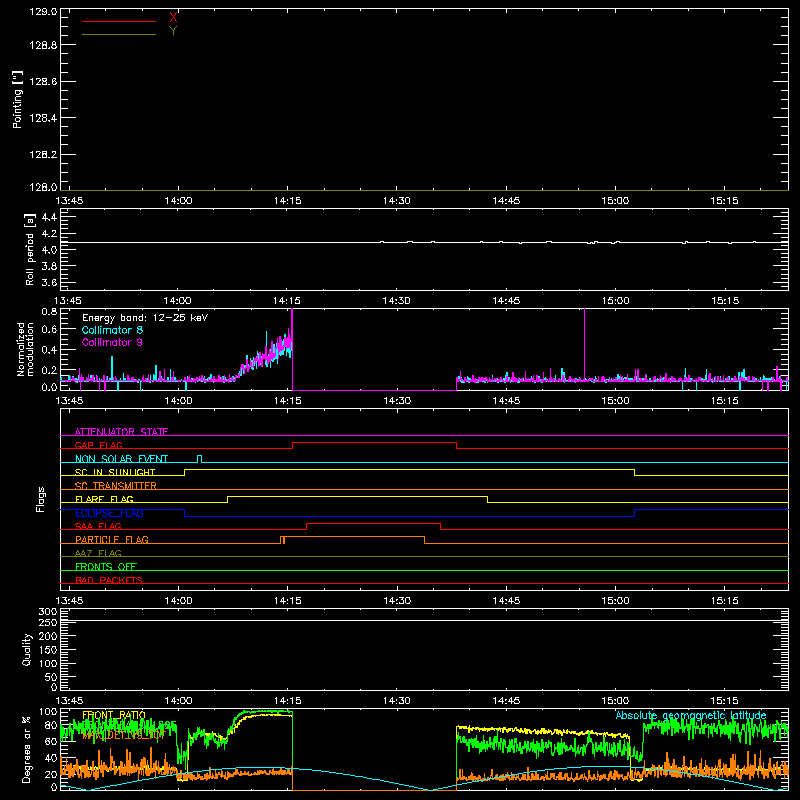The image size is (800, 800).
Task: Click the 150 tick on Quality axis
Action: click(x=47, y=650)
